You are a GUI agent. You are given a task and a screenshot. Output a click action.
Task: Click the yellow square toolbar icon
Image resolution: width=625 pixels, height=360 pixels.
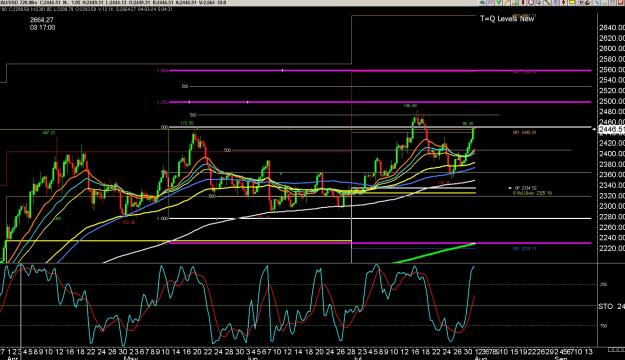tap(572, 2)
